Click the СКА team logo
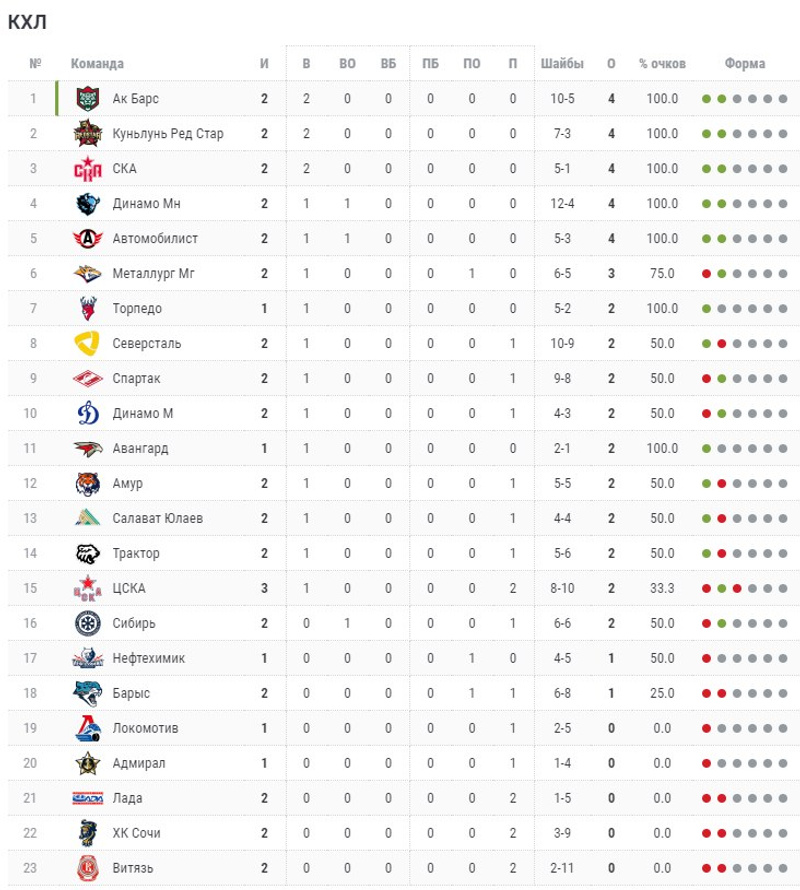This screenshot has height=890, width=800. [88, 169]
